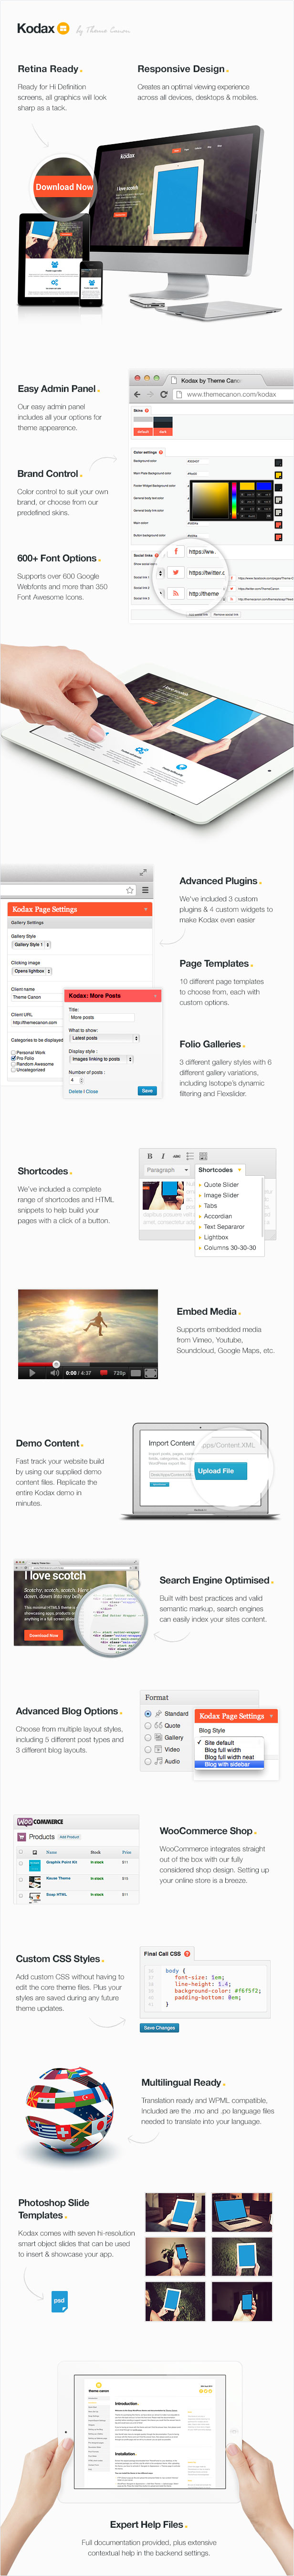Screen dimensions: 294x2576
Task: Choose Accordian from Shortcodes menu
Action: [218, 1216]
